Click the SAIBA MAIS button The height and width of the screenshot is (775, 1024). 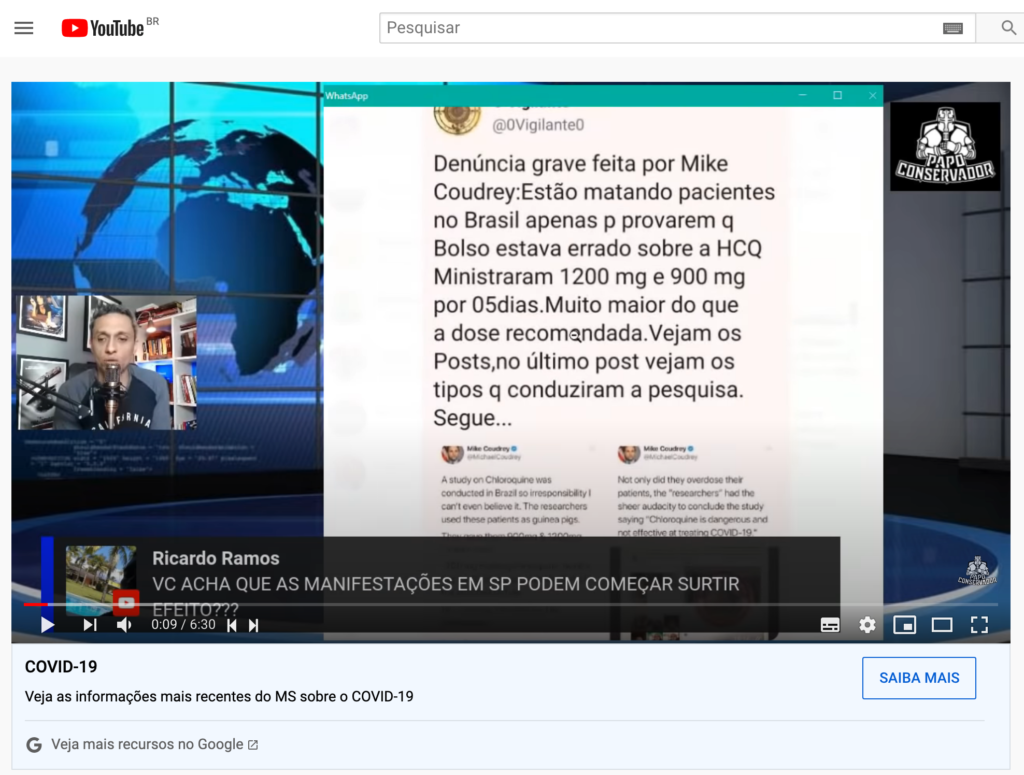918,678
